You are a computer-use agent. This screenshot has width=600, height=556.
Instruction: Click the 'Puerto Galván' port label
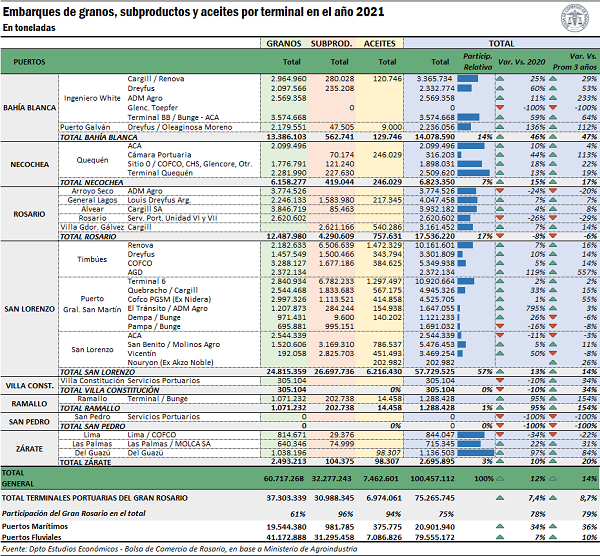pyautogui.click(x=85, y=127)
